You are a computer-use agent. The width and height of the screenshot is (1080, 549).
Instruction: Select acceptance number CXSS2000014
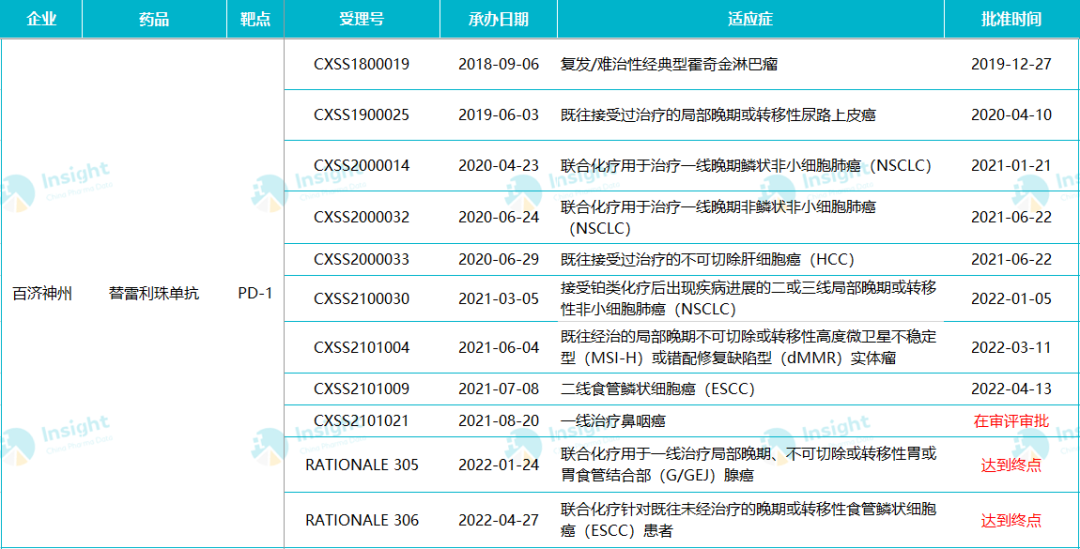click(361, 166)
